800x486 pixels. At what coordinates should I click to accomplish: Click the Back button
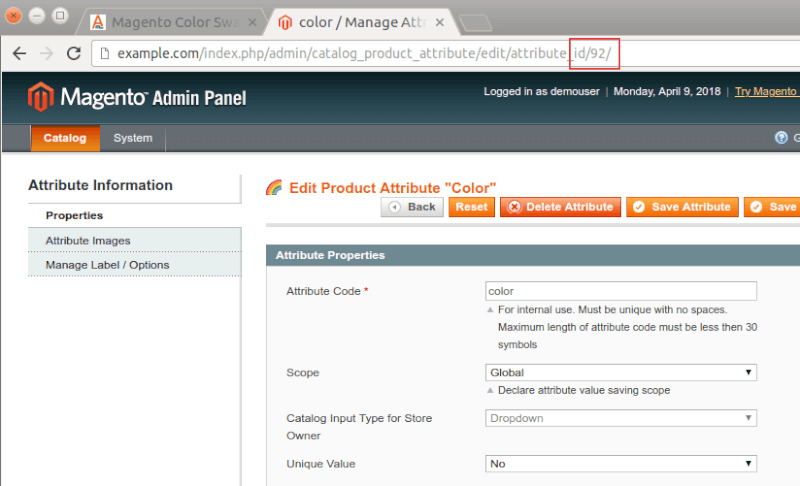click(x=412, y=207)
